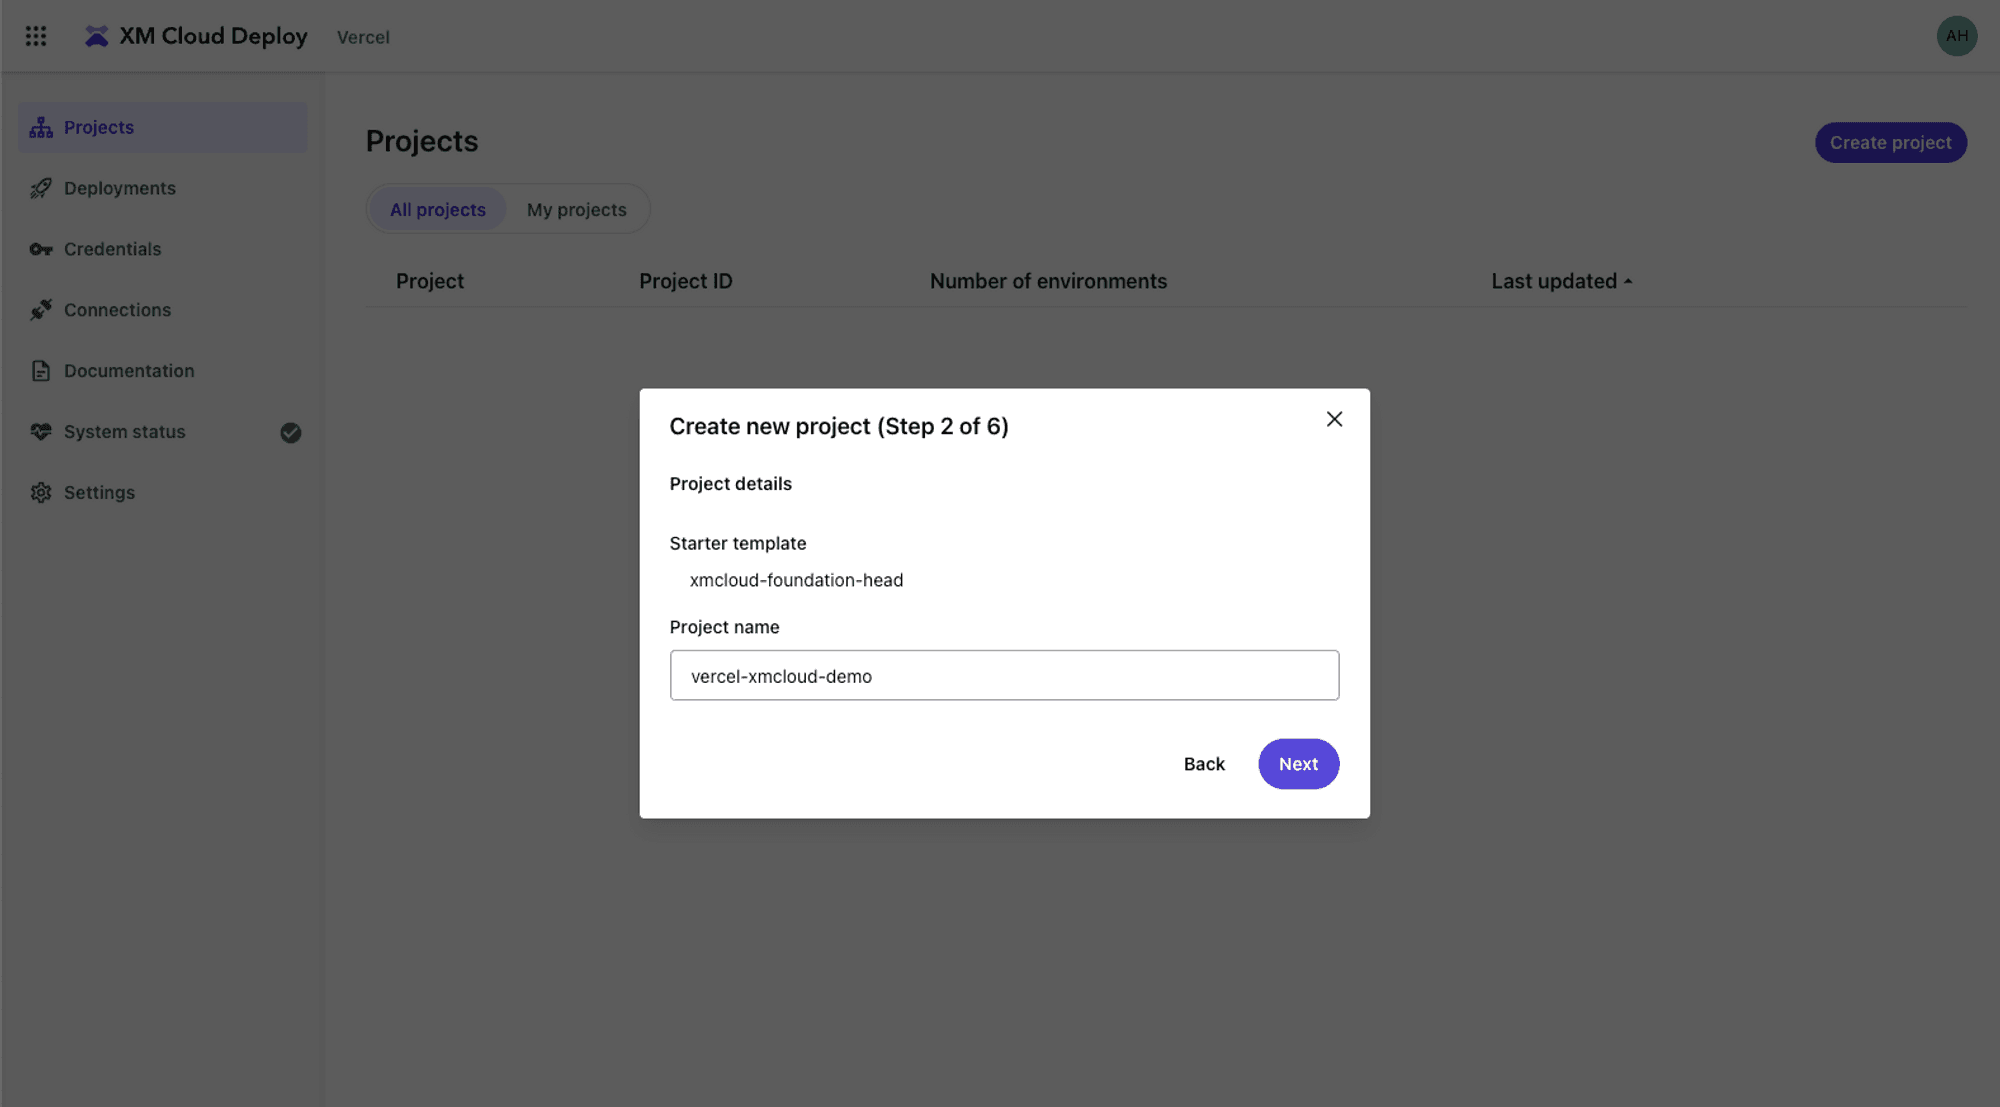Click the Connections plug icon
2000x1107 pixels.
click(x=41, y=310)
